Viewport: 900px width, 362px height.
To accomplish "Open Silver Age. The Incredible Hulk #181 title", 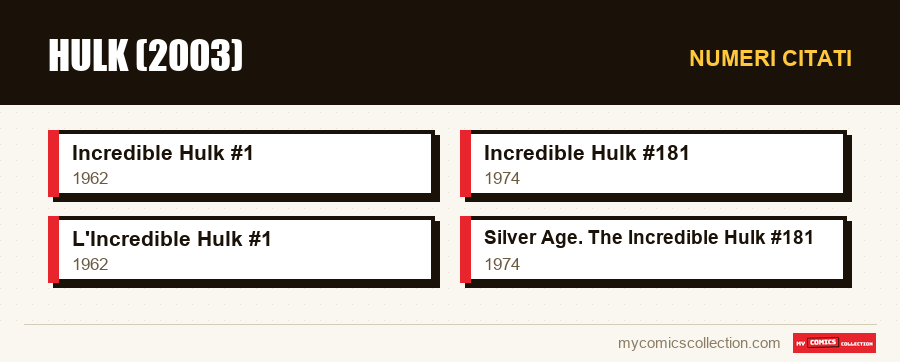I will [x=649, y=238].
